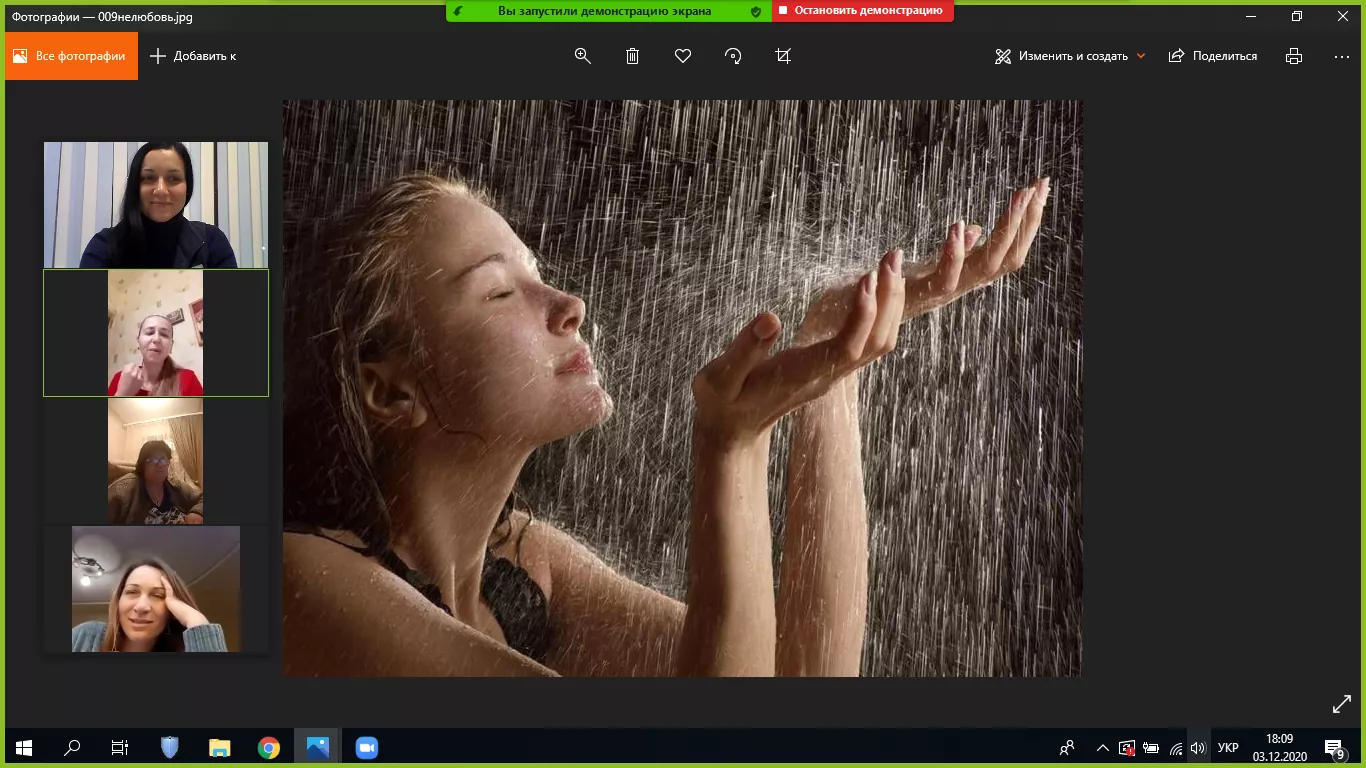This screenshot has height=768, width=1366.
Task: Print the photo with the printer icon
Action: (1294, 56)
